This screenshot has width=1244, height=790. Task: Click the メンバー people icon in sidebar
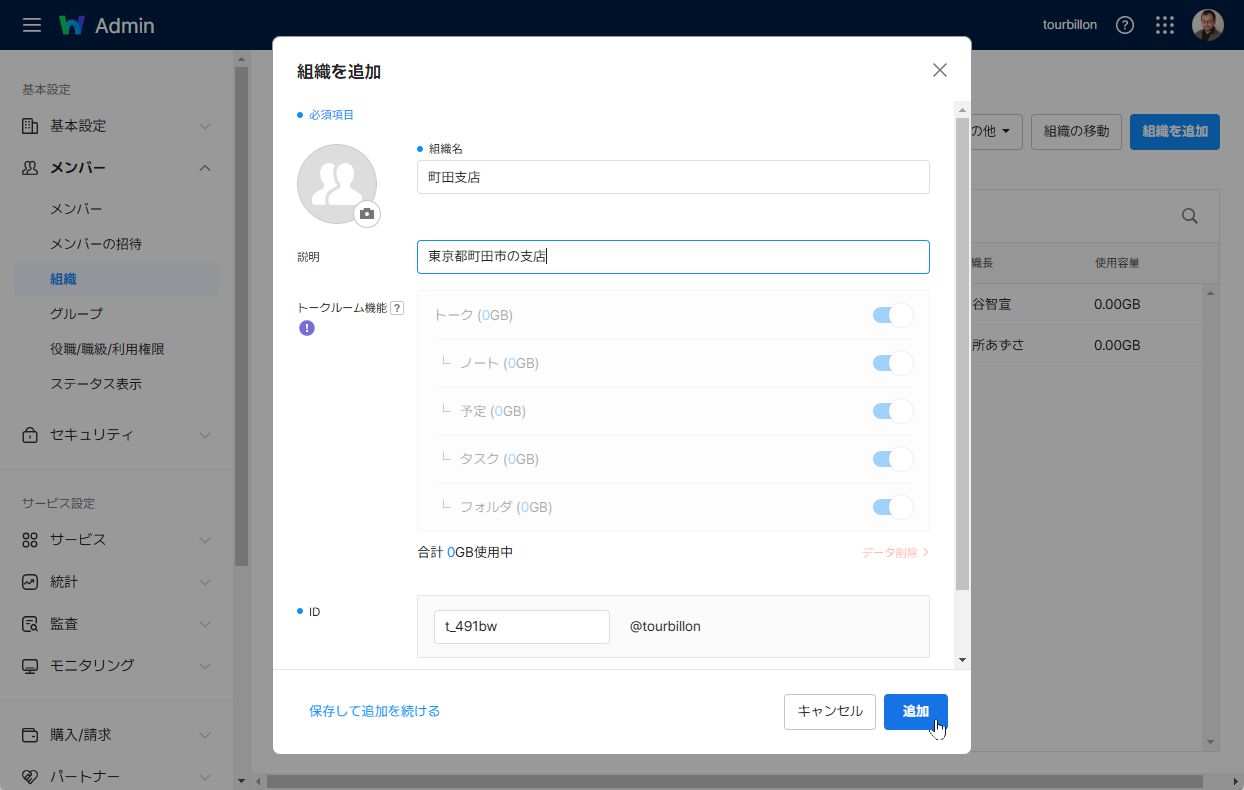[x=30, y=168]
